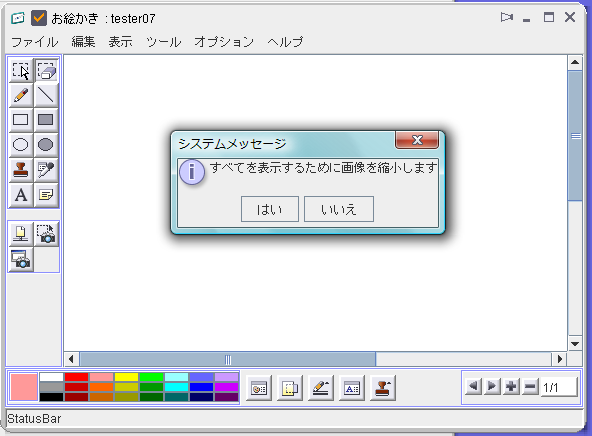
Task: Select the pencil drawing tool
Action: click(21, 95)
